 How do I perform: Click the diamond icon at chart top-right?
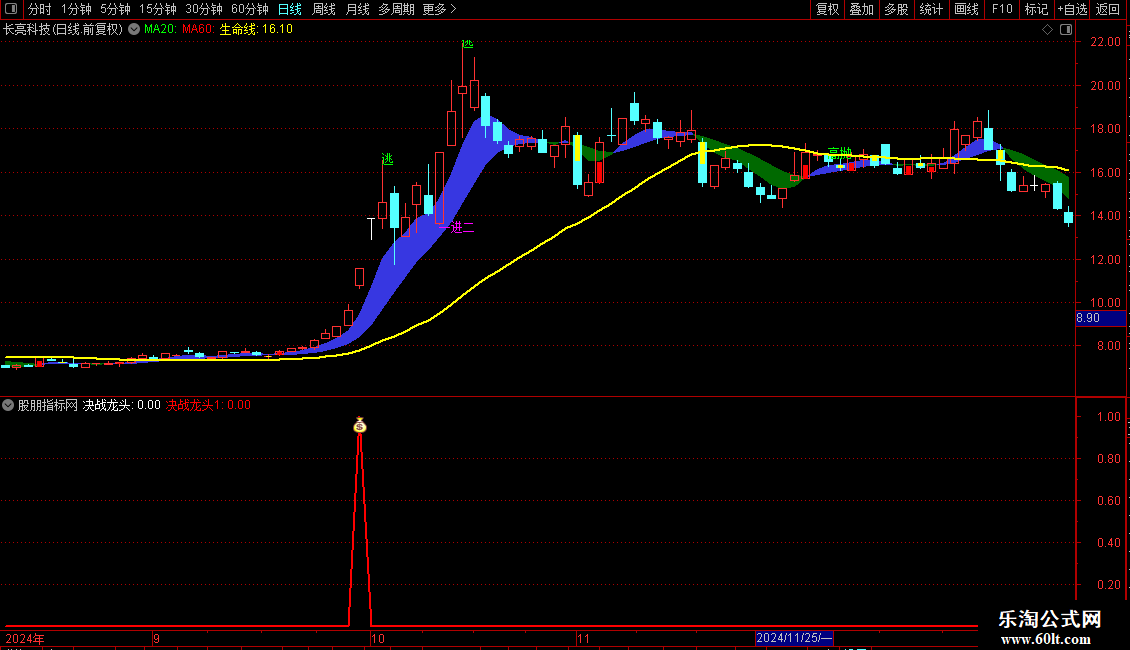click(1048, 30)
